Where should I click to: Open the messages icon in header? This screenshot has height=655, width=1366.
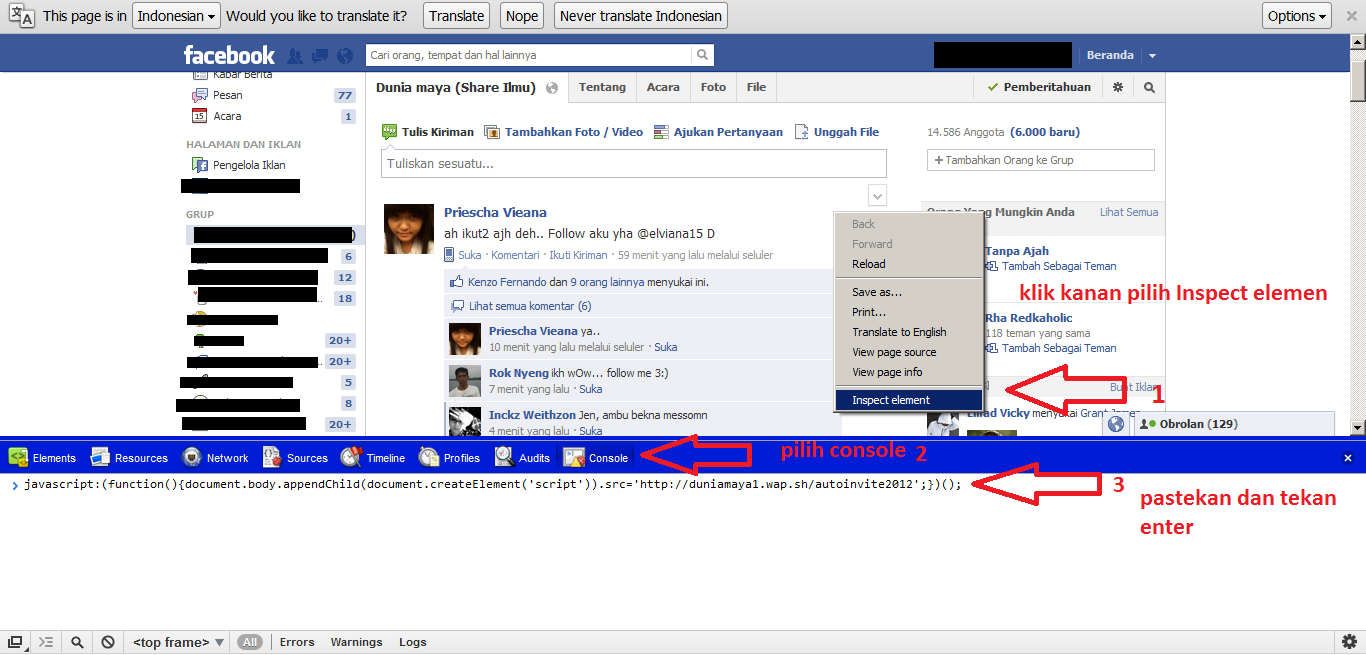click(320, 55)
